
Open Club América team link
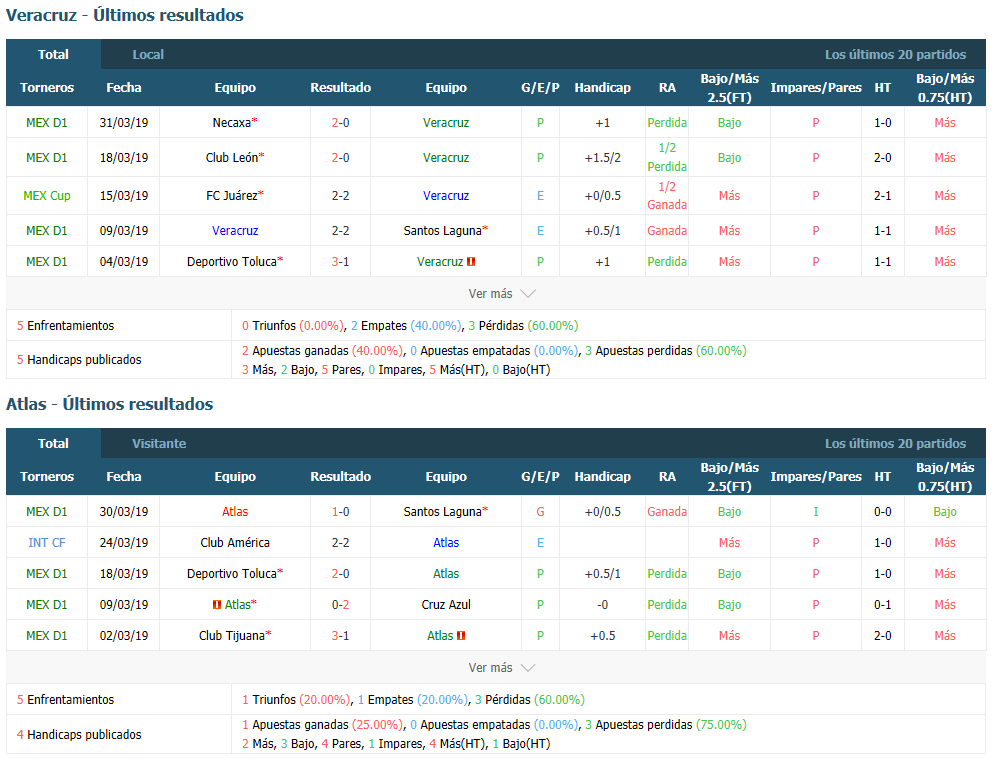pos(235,543)
